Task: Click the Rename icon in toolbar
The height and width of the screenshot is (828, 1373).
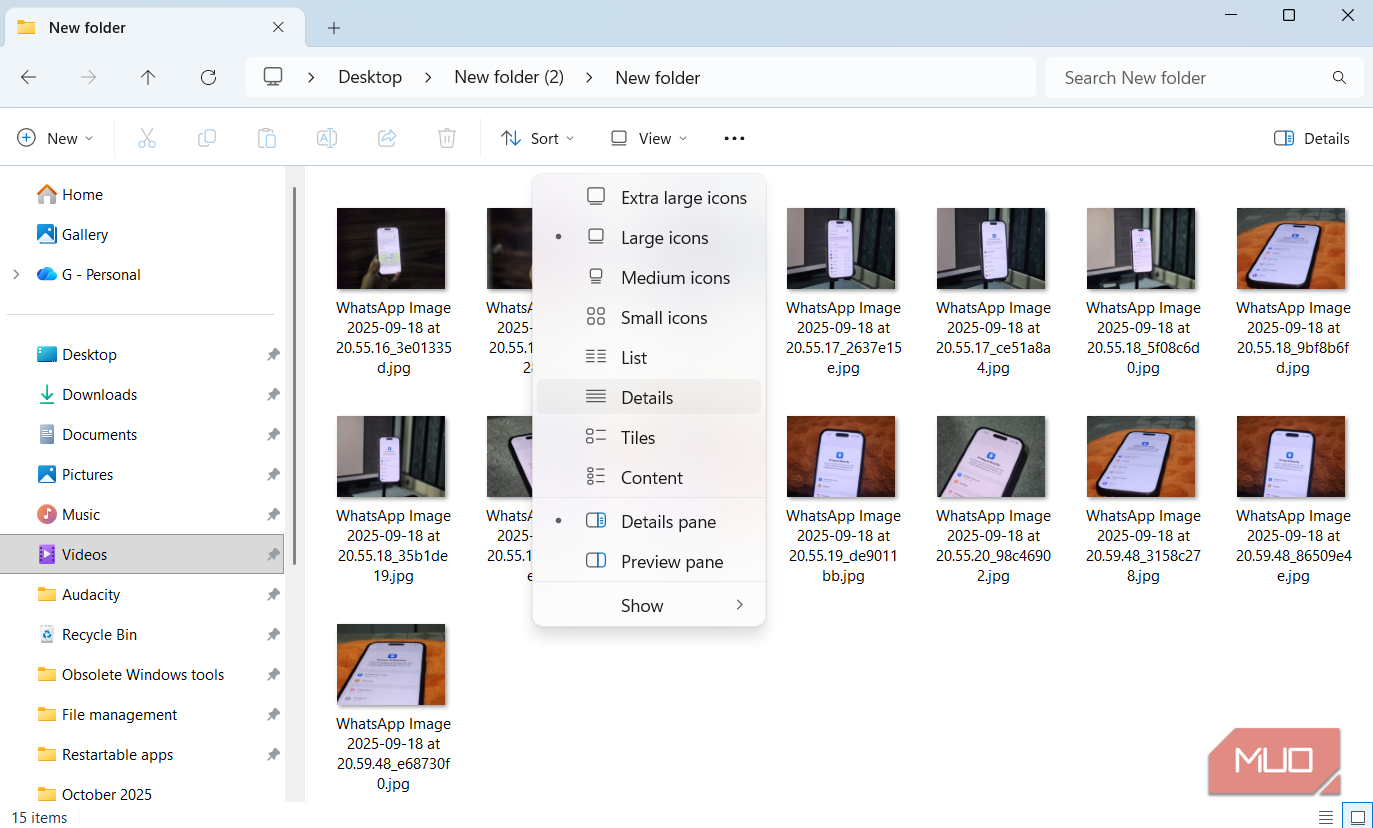Action: [327, 139]
